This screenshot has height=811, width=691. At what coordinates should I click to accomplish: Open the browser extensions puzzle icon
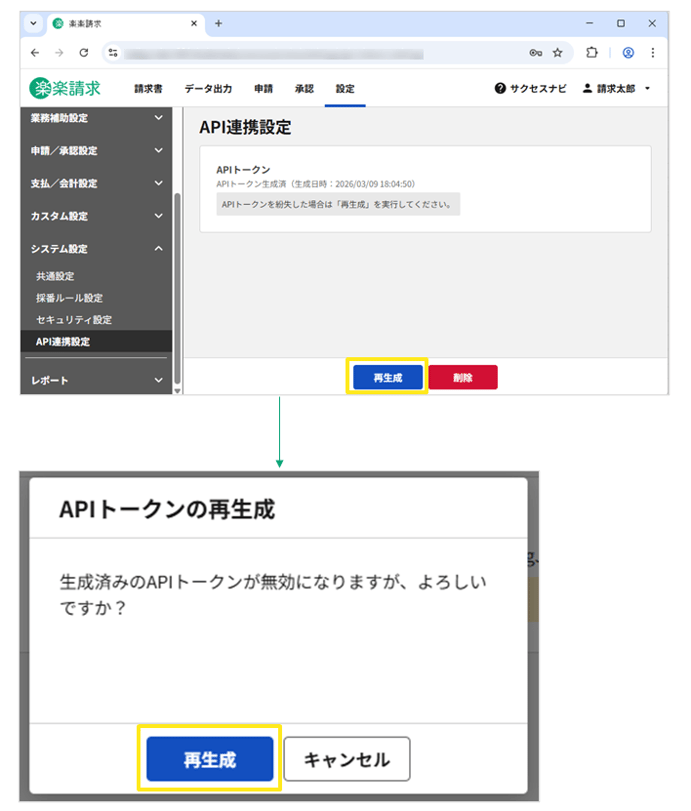592,52
